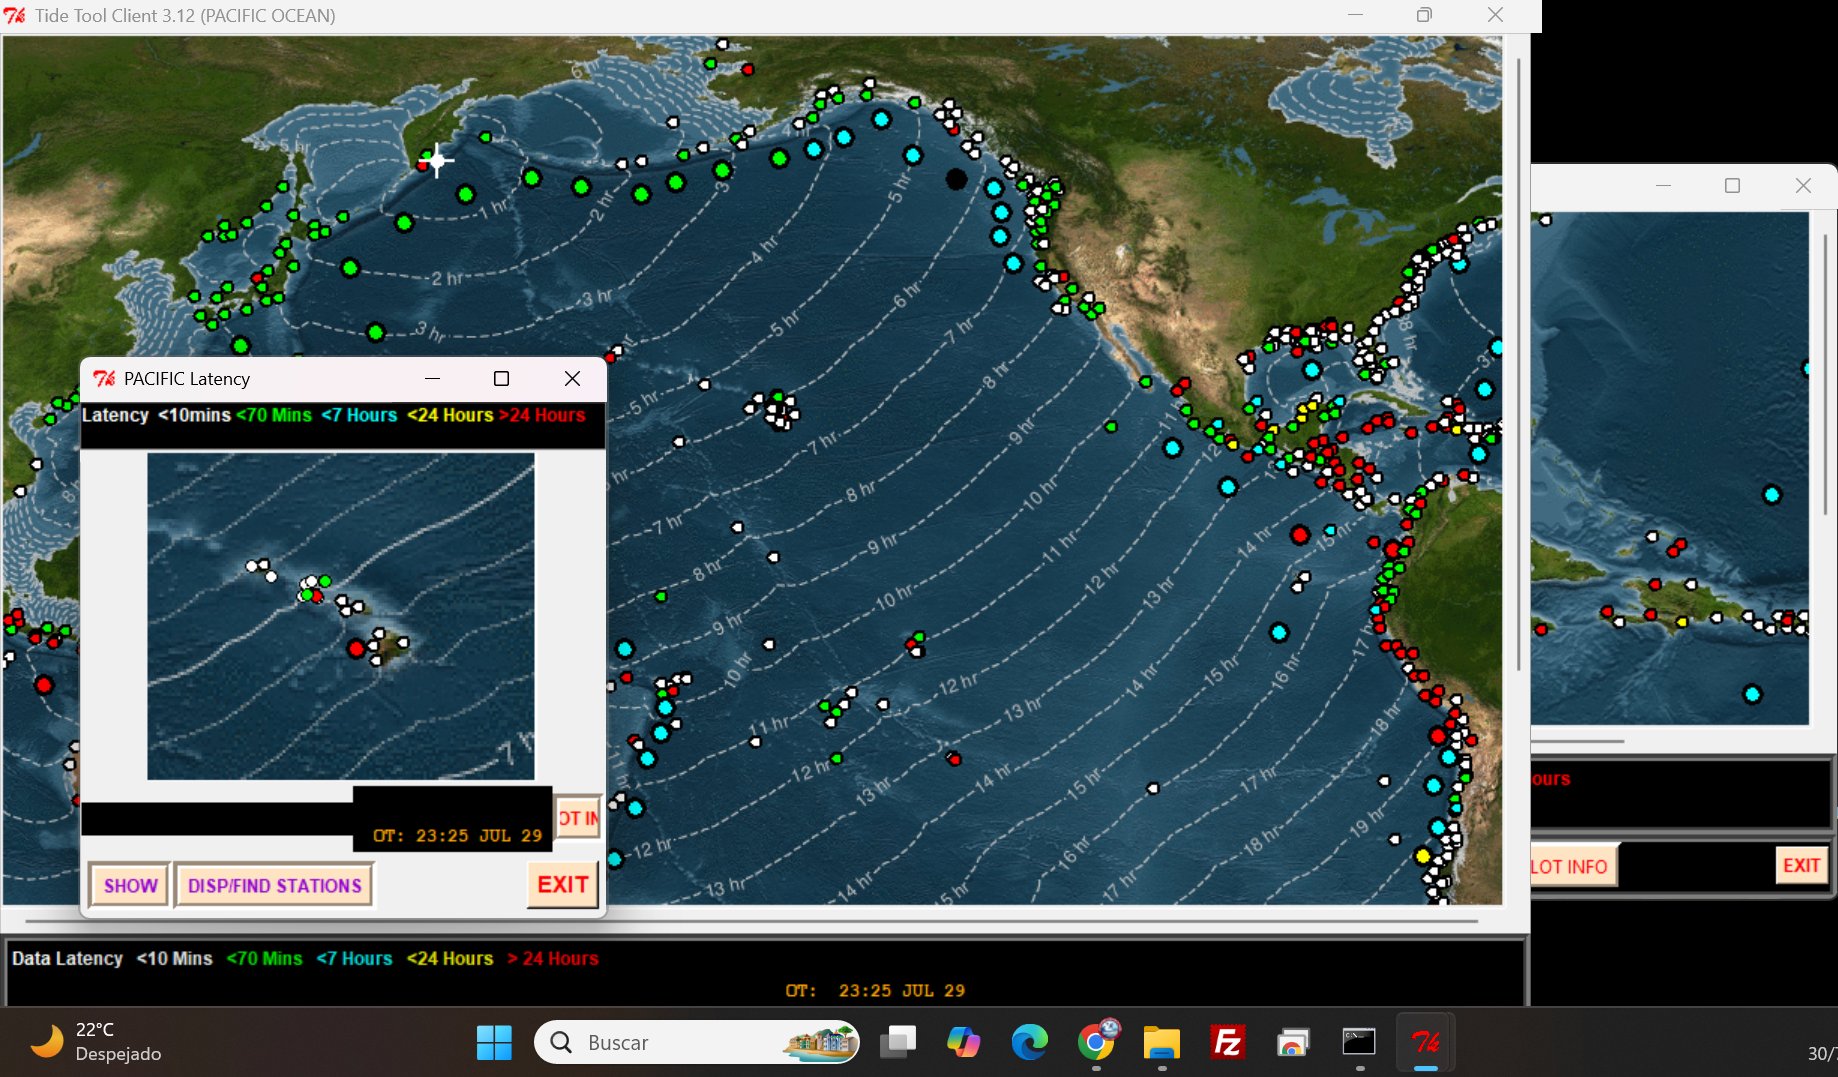Click the main map's vertical scrollbar
1838x1077 pixels.
tap(1518, 360)
